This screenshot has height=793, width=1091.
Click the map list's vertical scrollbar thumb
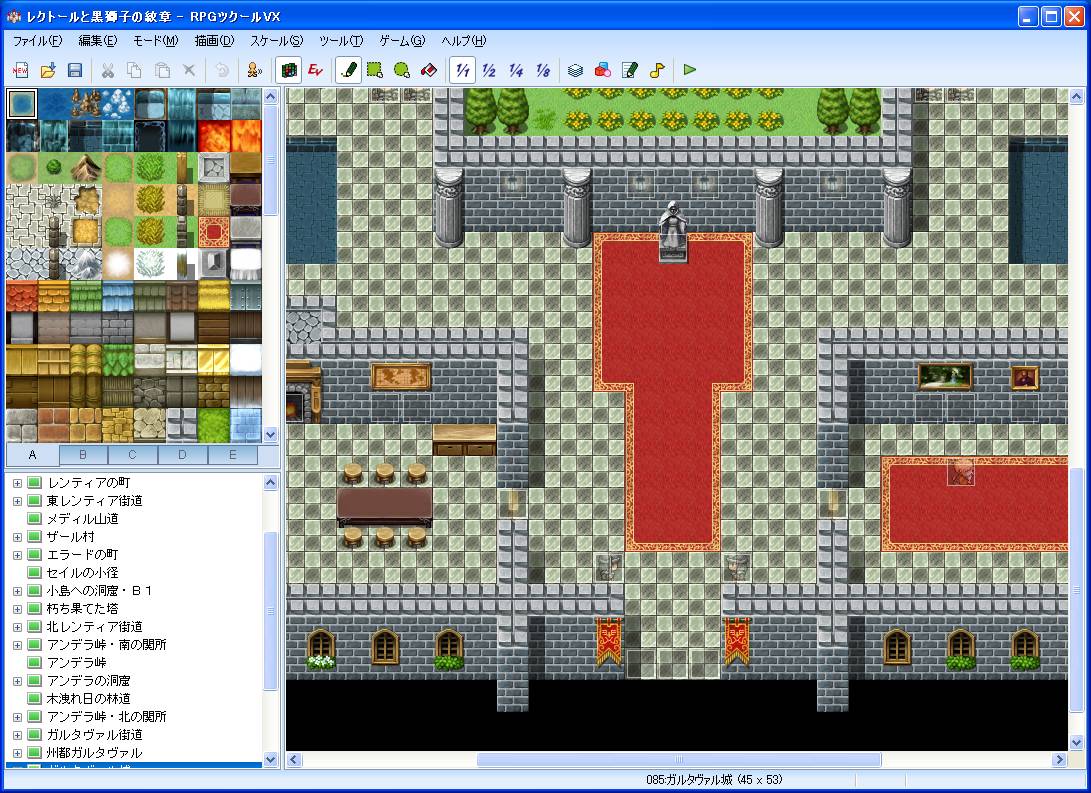click(271, 611)
